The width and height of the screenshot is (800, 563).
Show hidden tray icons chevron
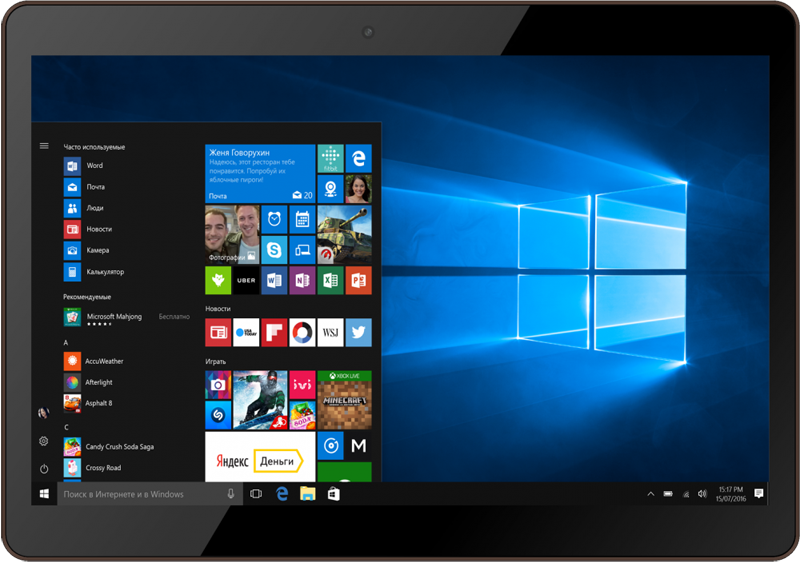click(651, 494)
